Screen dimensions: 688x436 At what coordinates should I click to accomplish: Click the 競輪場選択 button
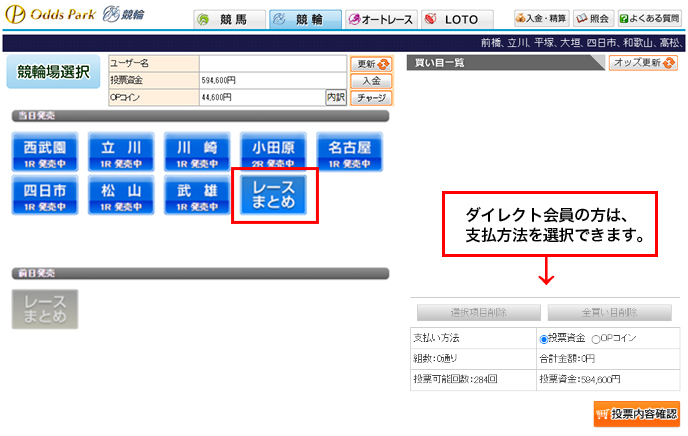54,72
